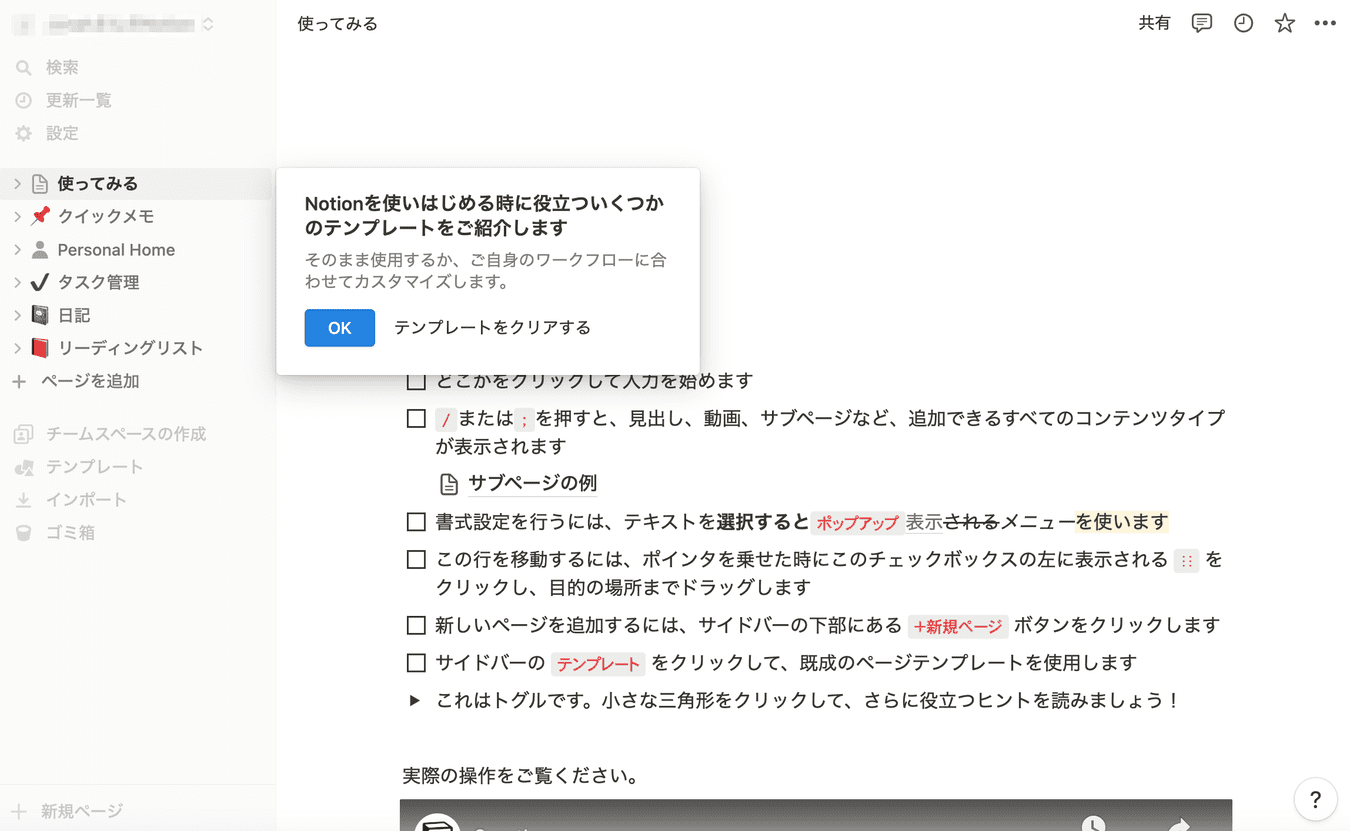Viewport: 1350px width, 831px height.
Task: Open 更新一覧 updates list
Action: [78, 101]
